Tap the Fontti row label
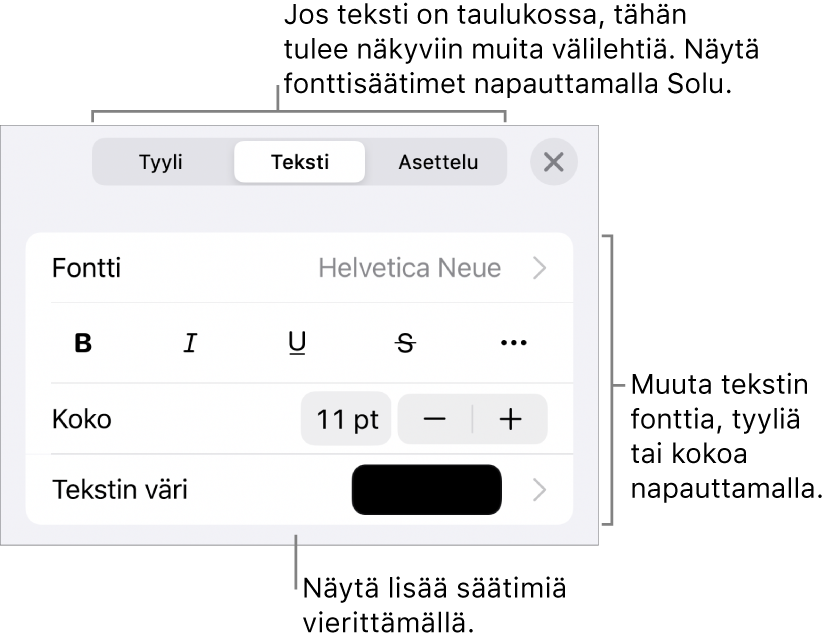The image size is (835, 644). click(x=86, y=268)
